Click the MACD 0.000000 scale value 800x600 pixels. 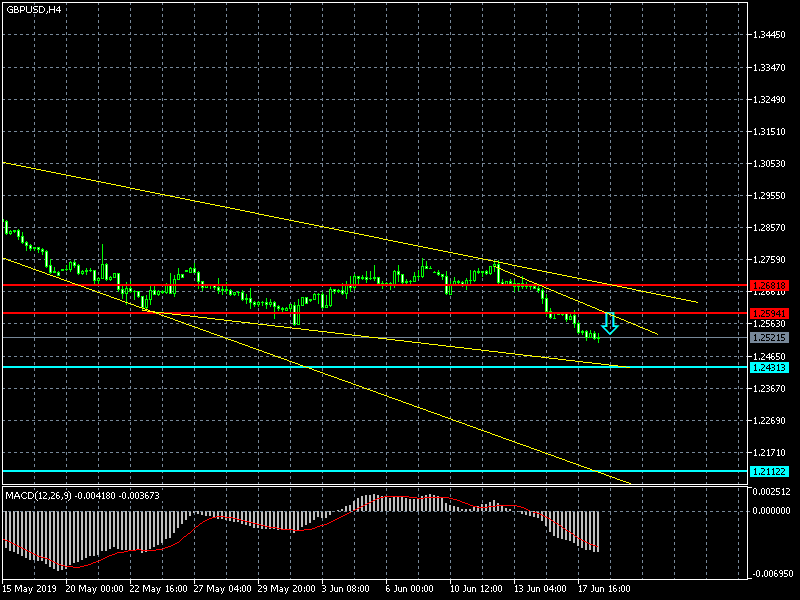coord(772,511)
